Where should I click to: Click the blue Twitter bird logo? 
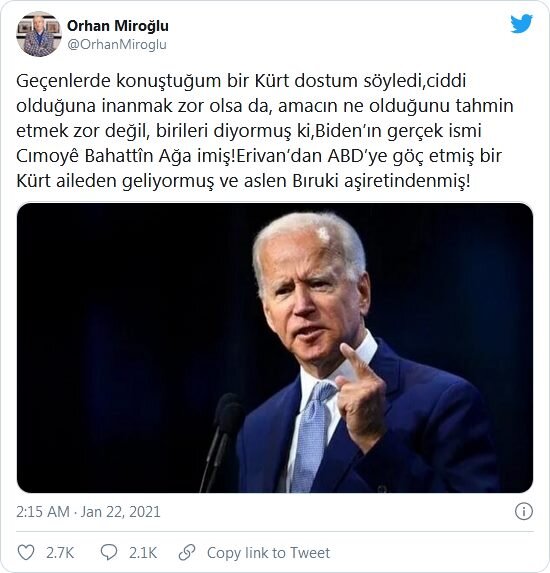(x=521, y=24)
